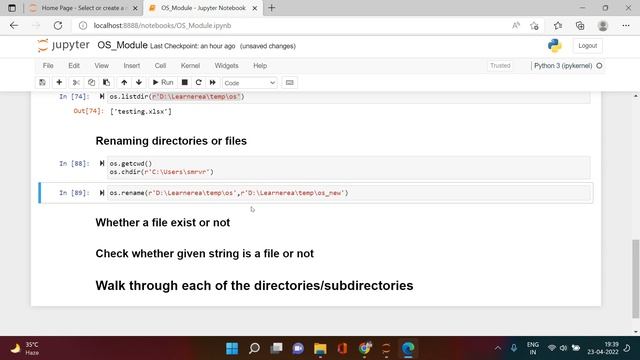Click the Logout button
The height and width of the screenshot is (360, 640).
(588, 46)
